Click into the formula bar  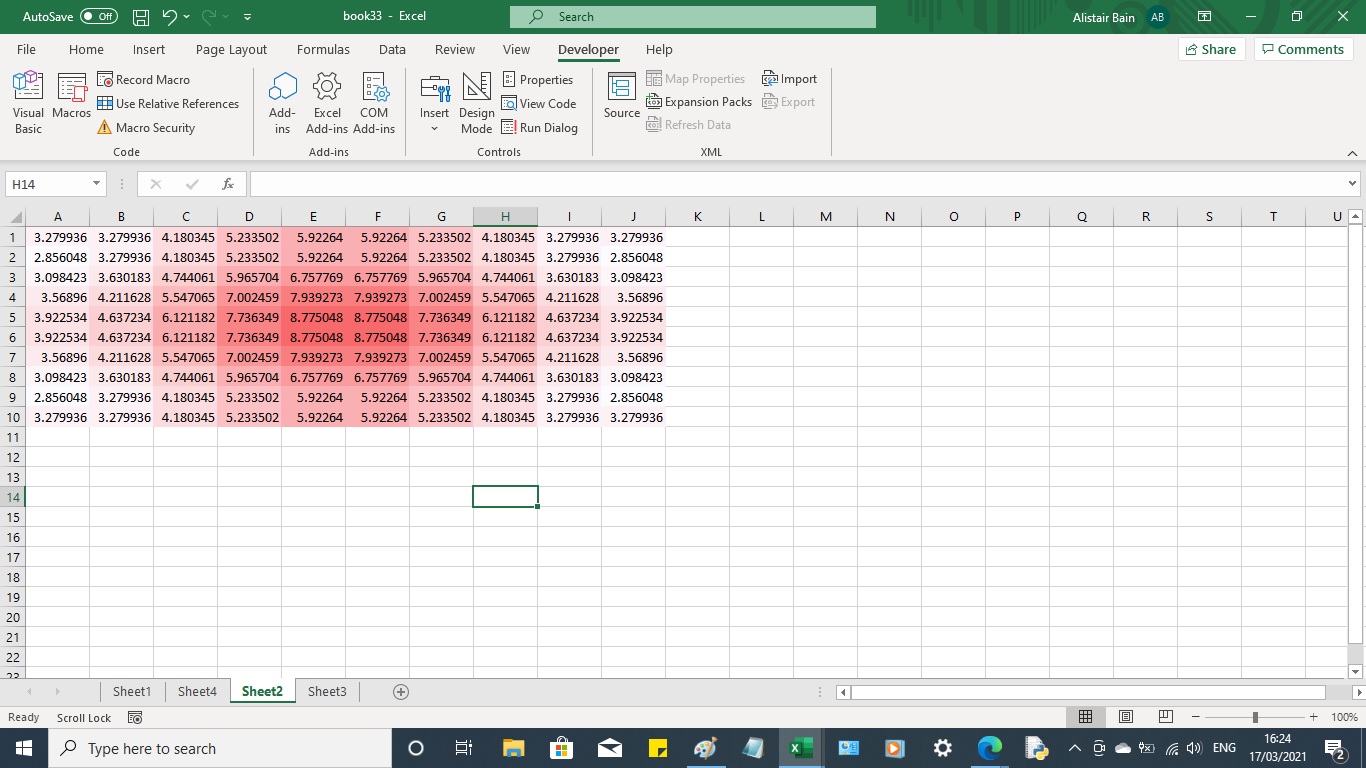click(797, 184)
